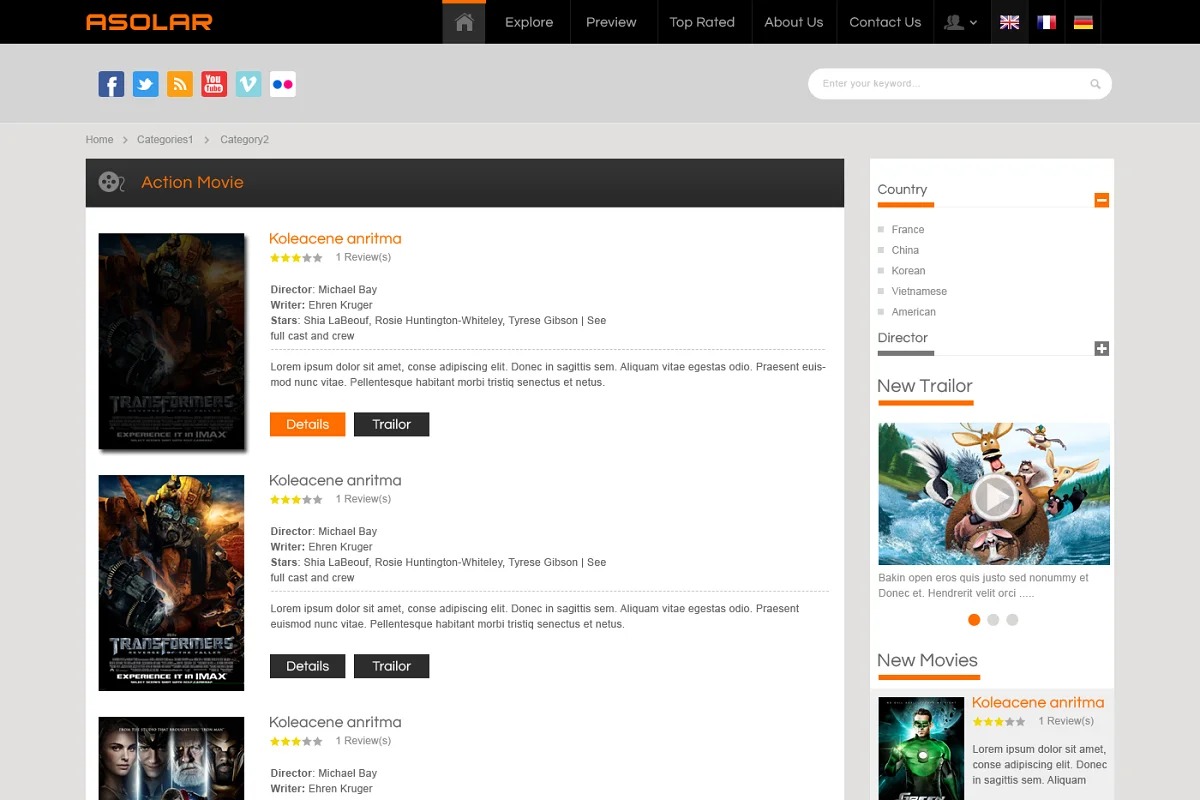This screenshot has width=1200, height=800.
Task: Collapse the Country filter section
Action: tap(1102, 200)
